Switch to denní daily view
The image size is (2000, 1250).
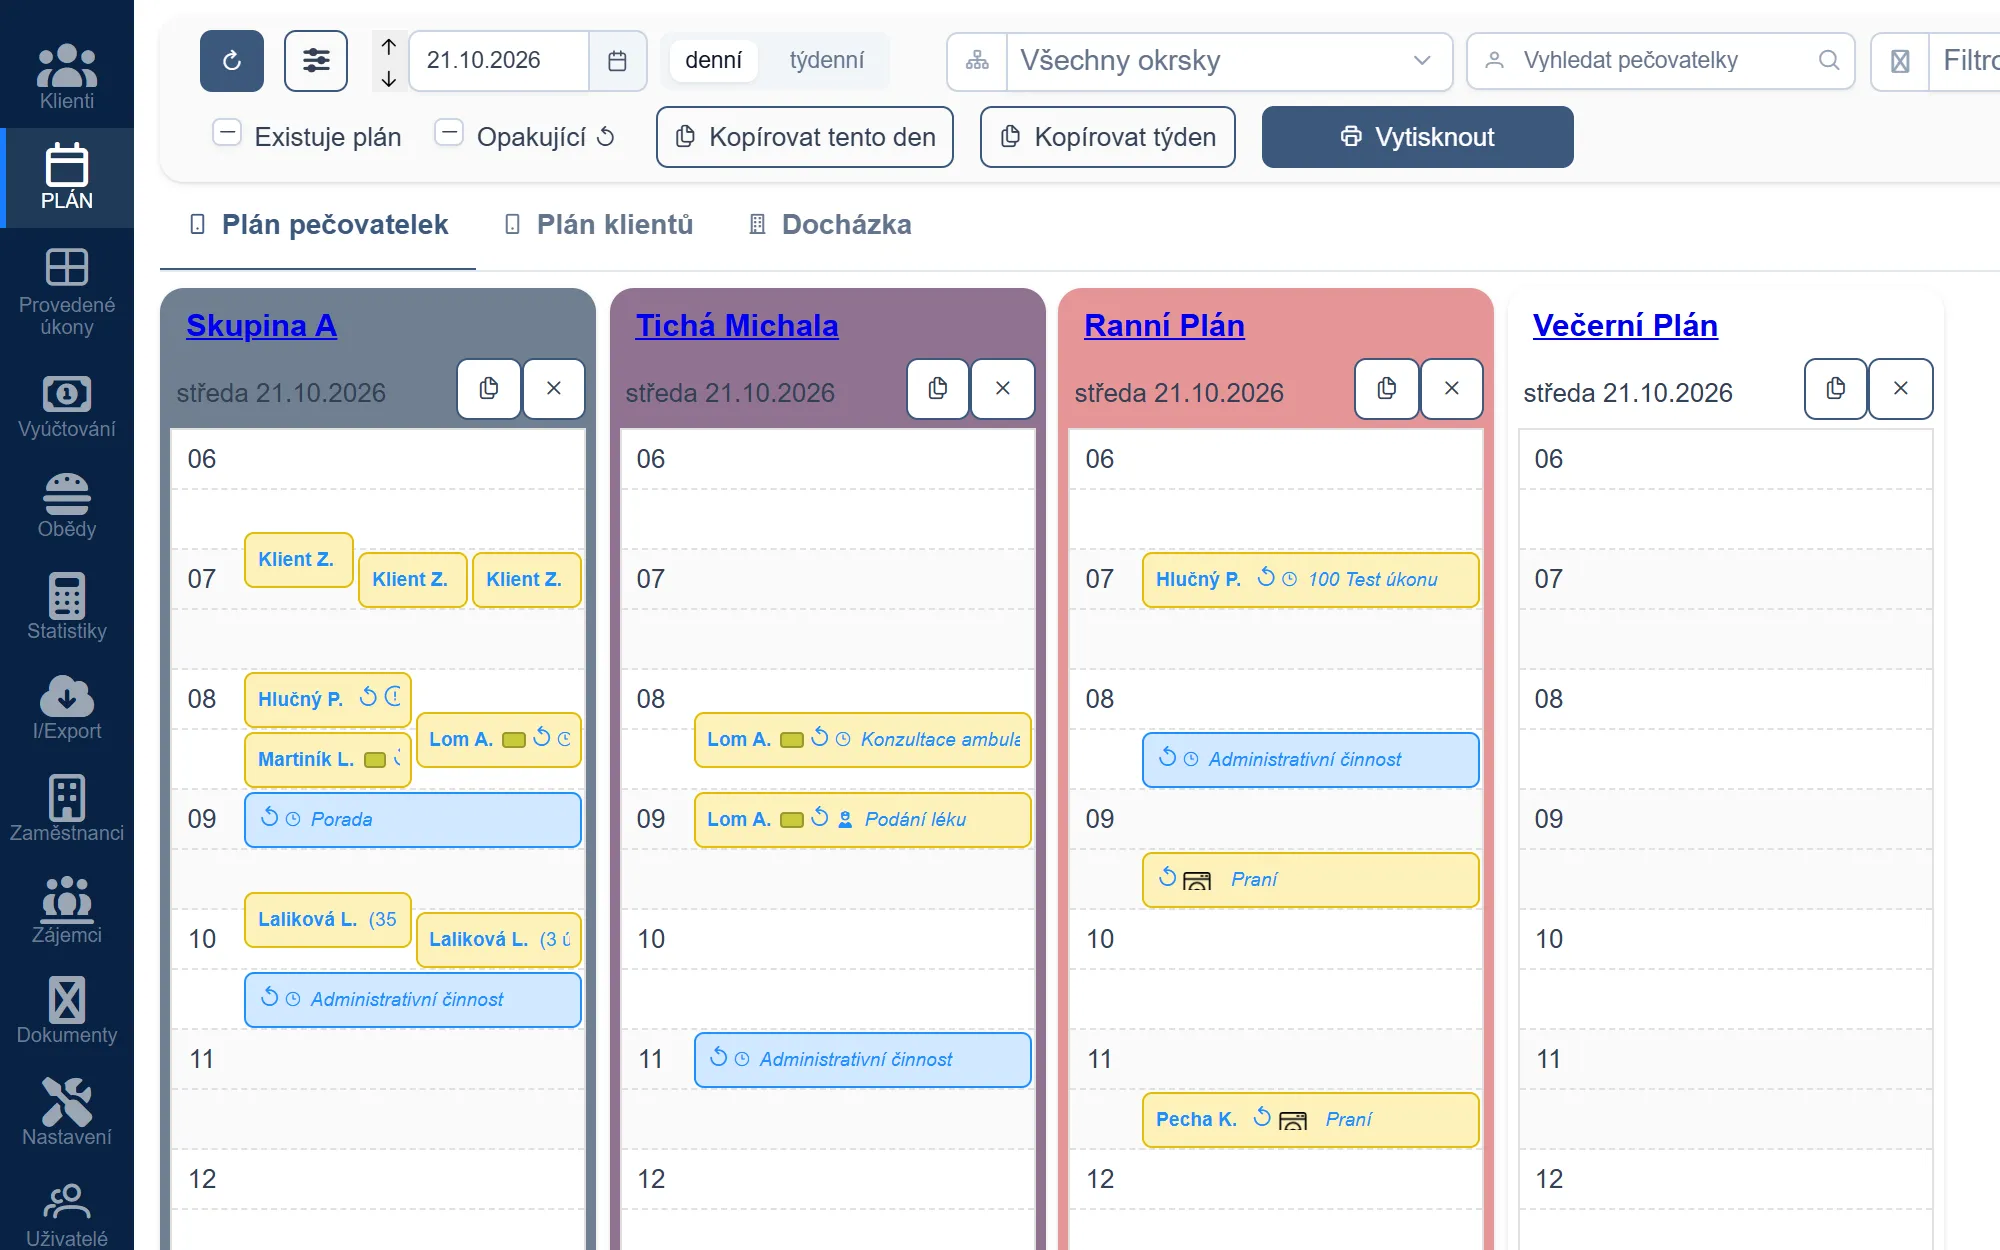tap(713, 60)
